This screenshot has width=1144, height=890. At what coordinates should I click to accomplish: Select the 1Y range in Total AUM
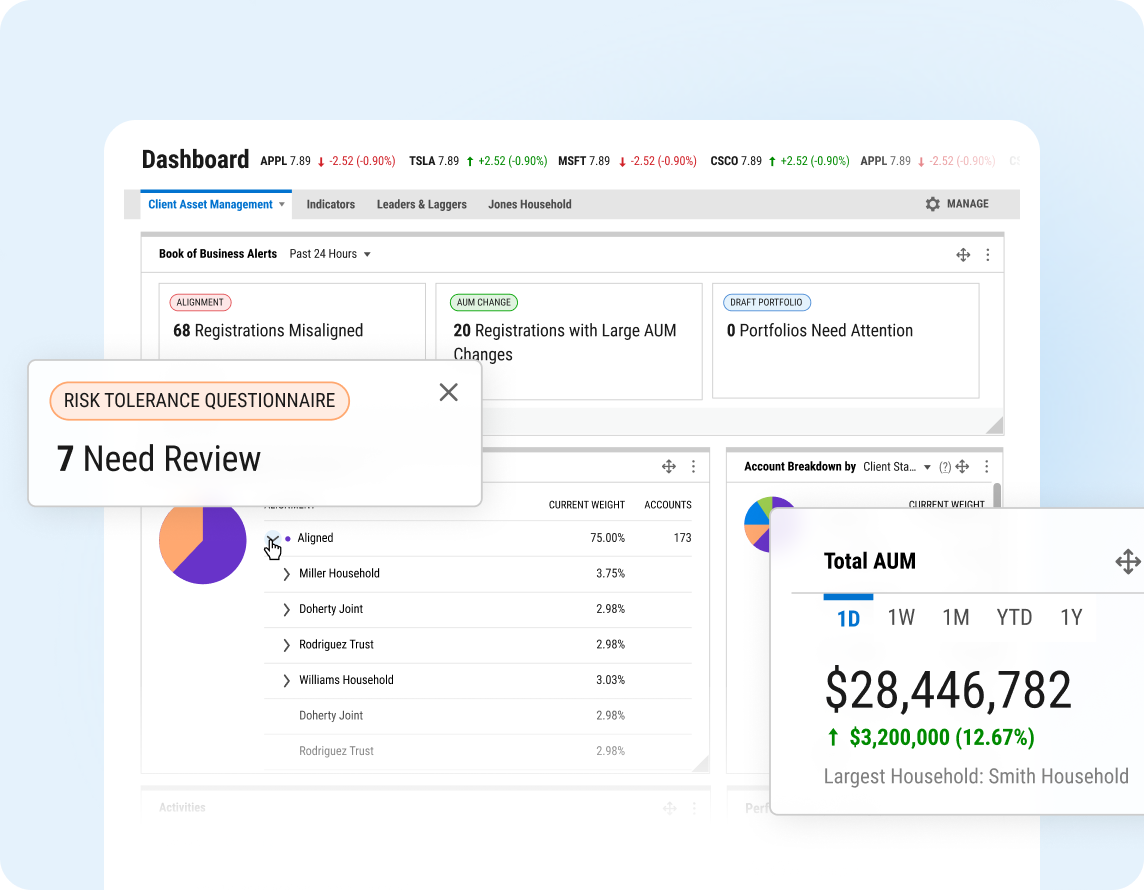[x=1071, y=618]
